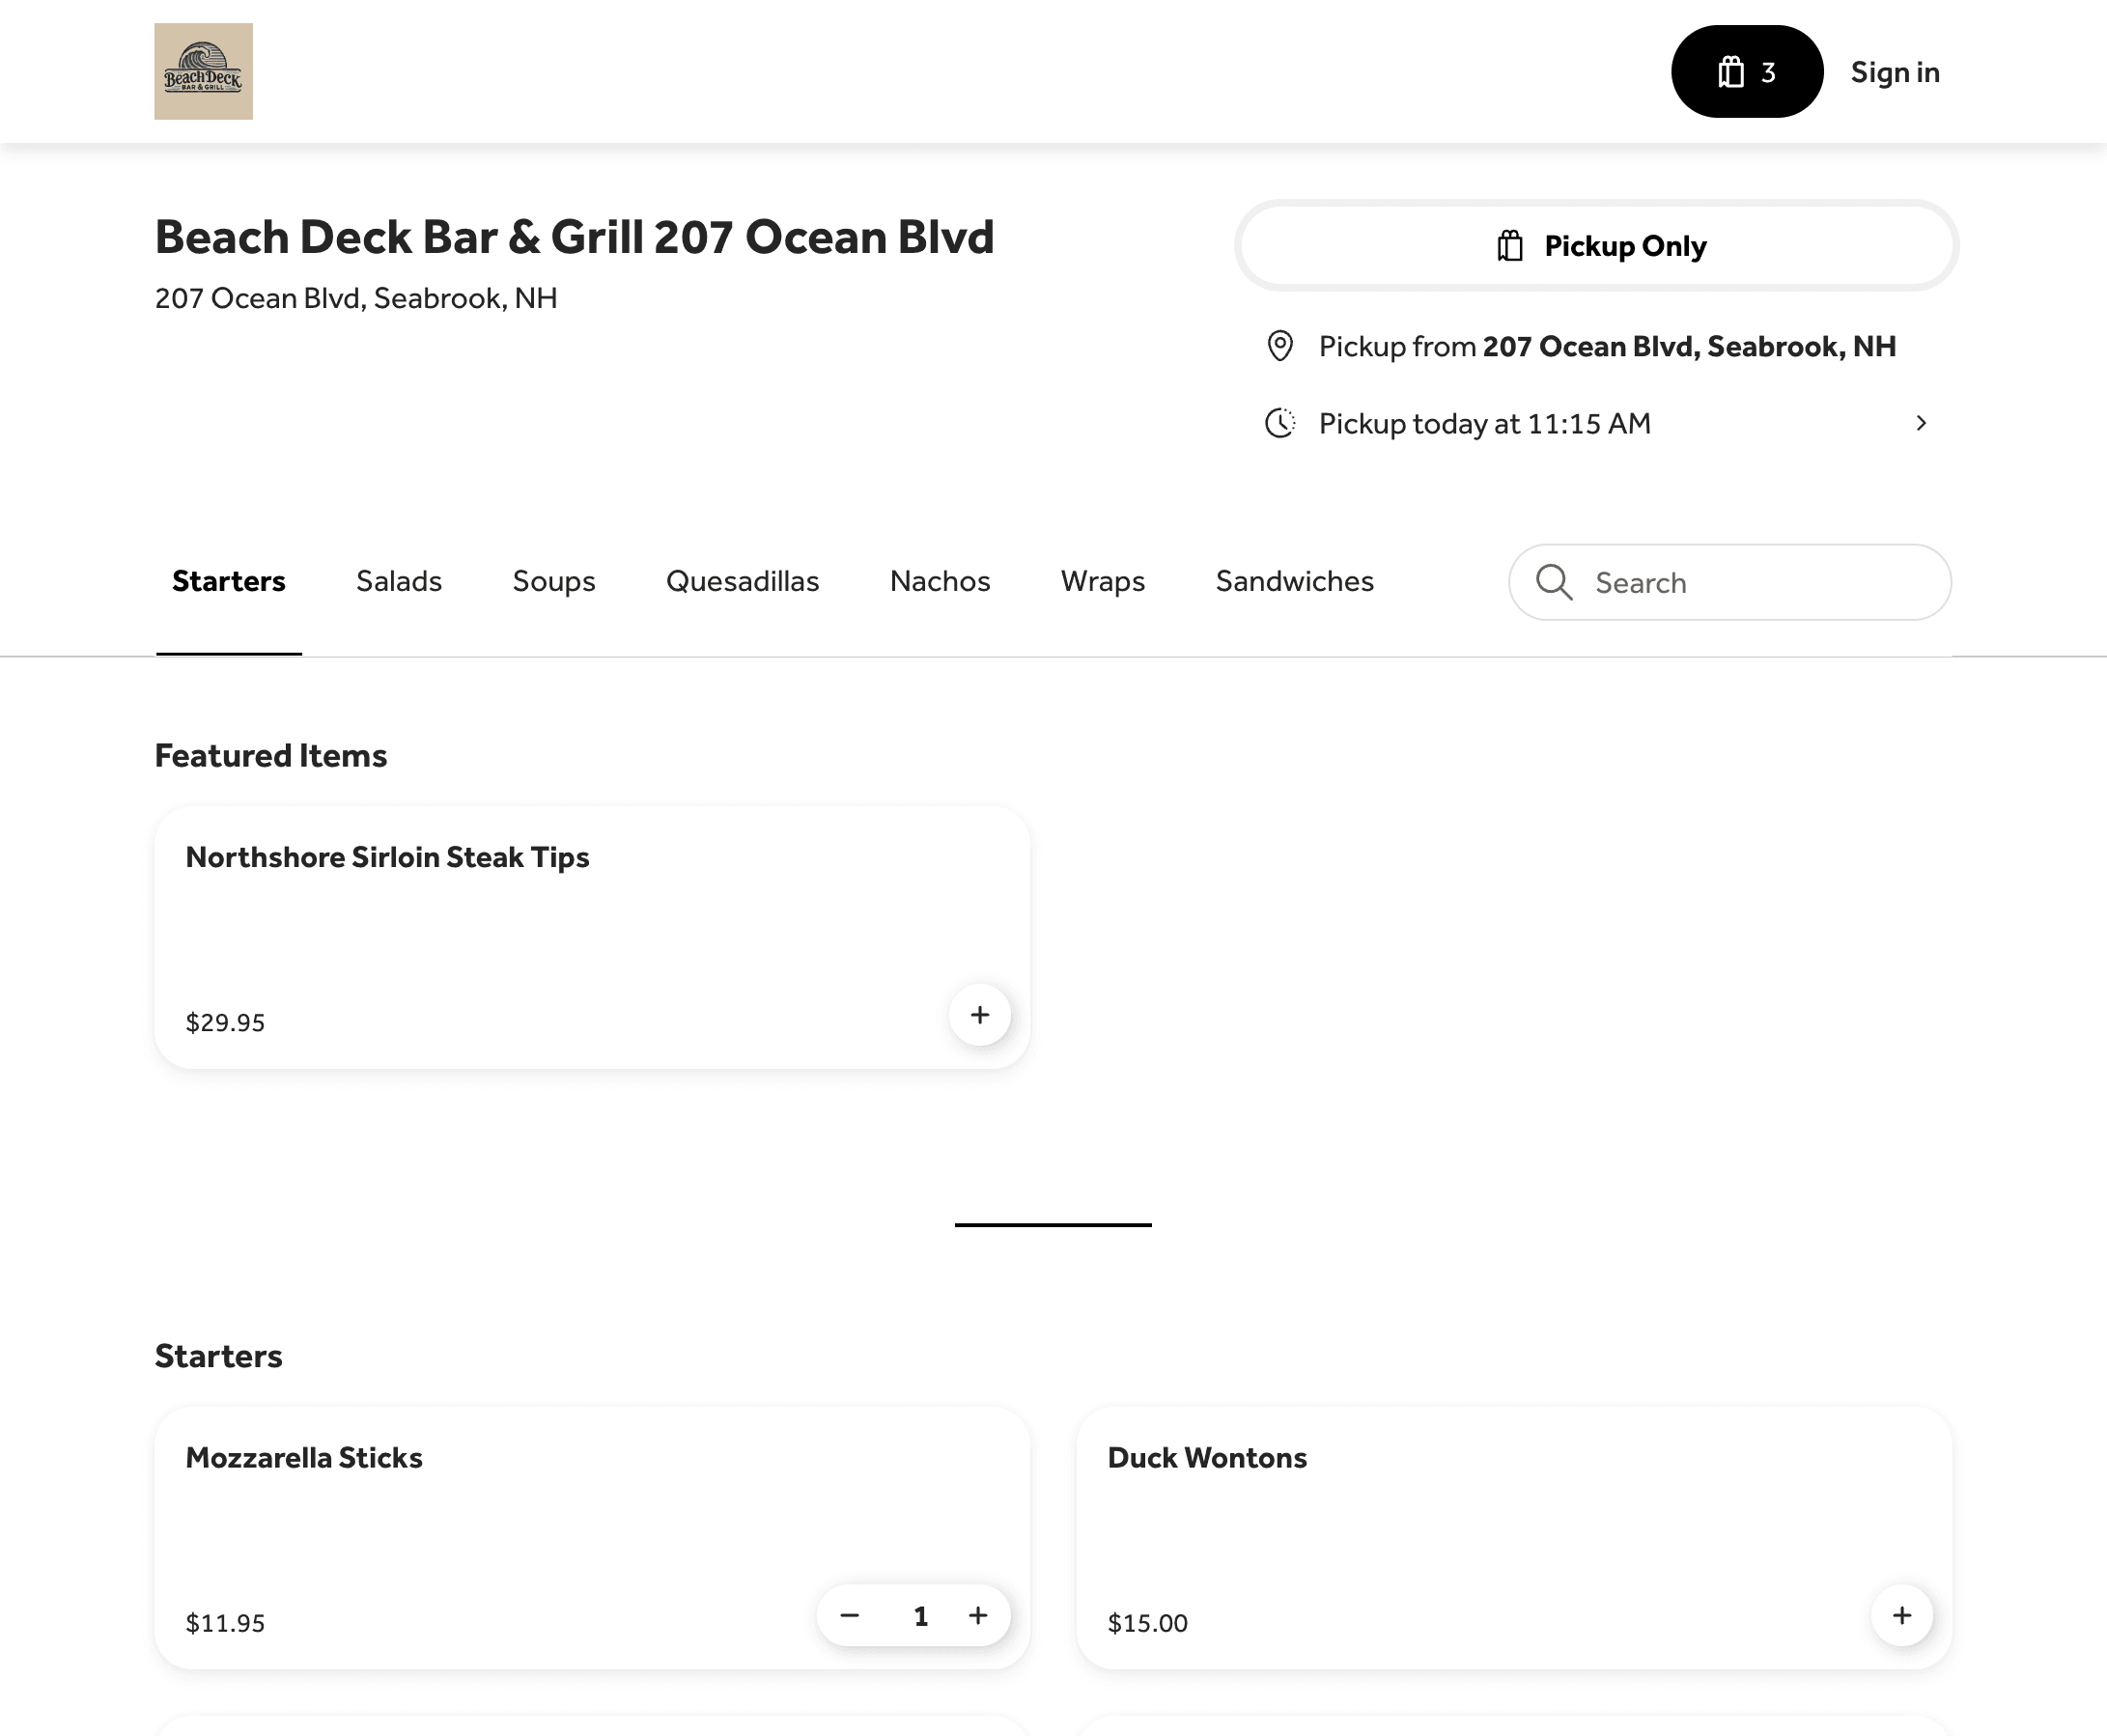Focus the menu Search input field
This screenshot has width=2107, height=1736.
coord(1760,582)
